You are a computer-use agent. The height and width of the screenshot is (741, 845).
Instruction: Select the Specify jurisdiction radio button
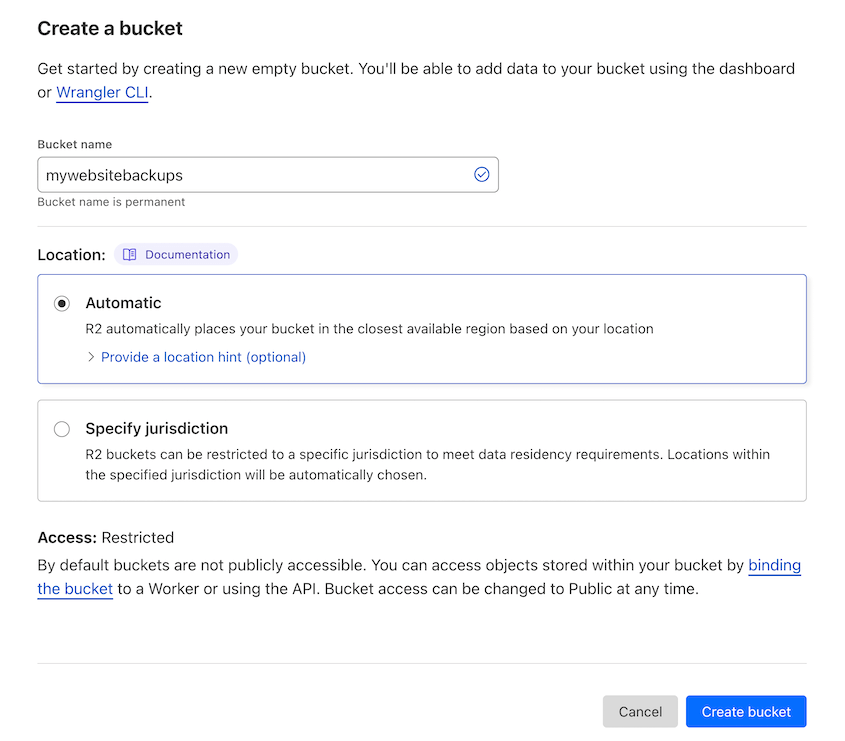click(x=62, y=429)
